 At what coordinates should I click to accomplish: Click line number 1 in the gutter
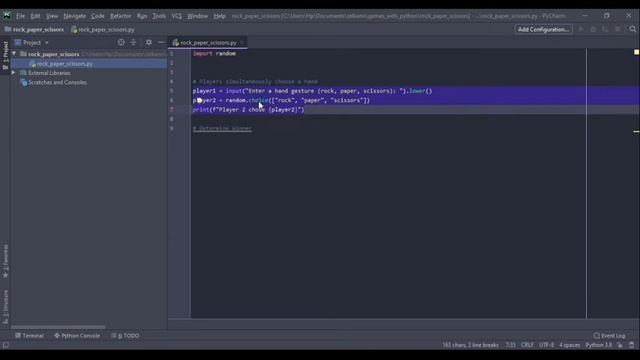(x=172, y=53)
